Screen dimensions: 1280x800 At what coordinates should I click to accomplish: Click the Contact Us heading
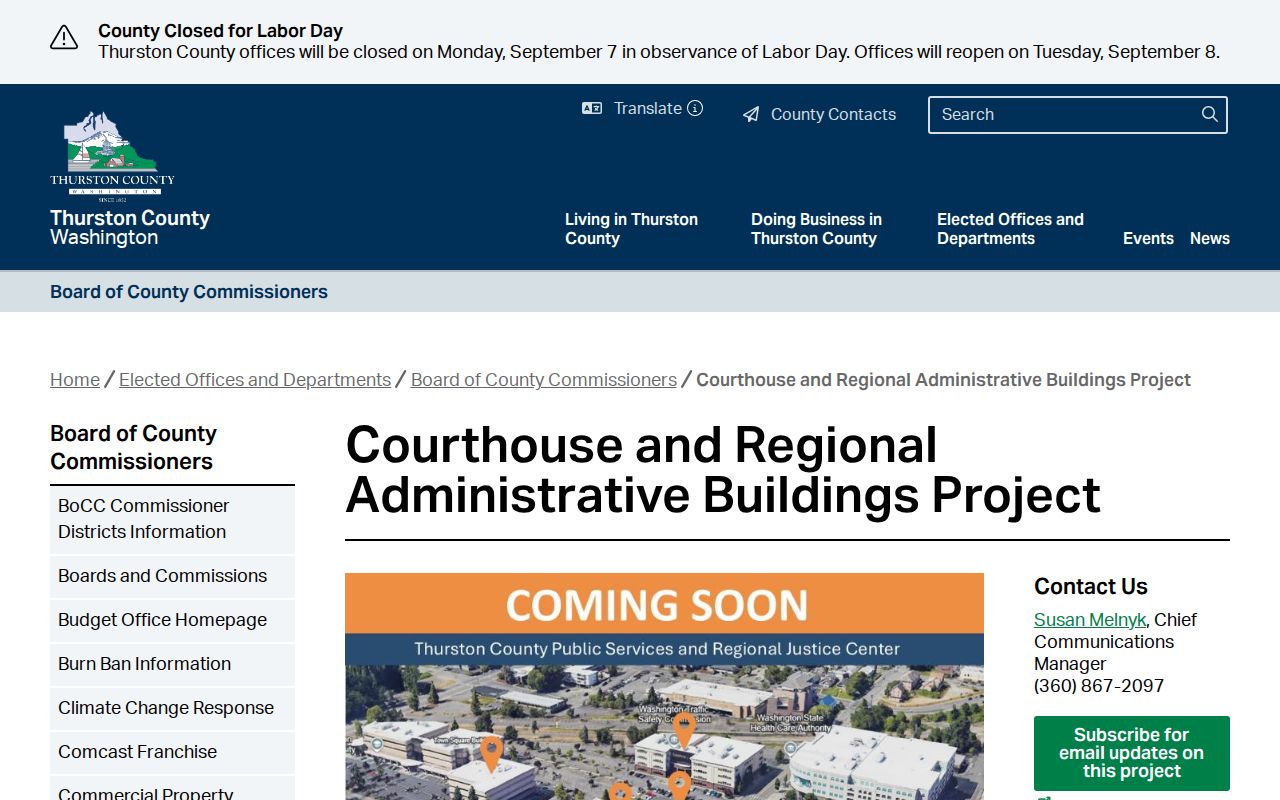point(1091,586)
